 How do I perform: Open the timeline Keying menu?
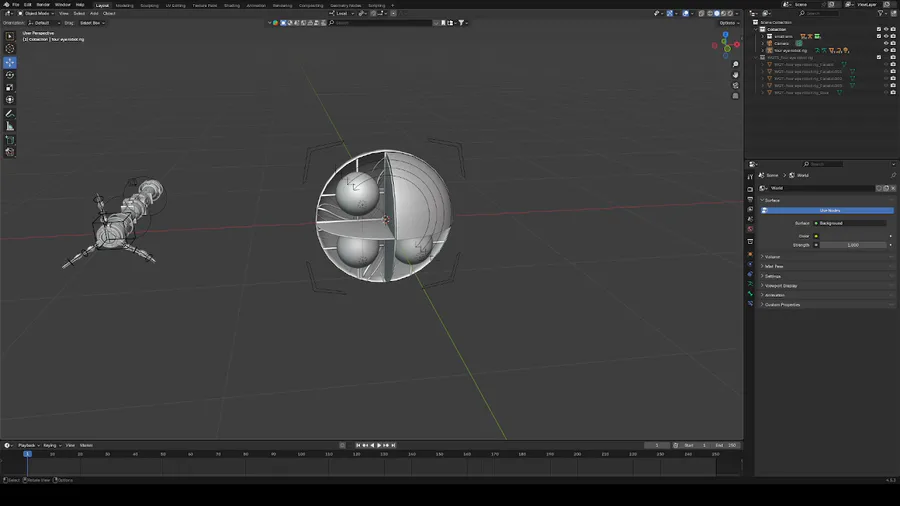tap(51, 445)
